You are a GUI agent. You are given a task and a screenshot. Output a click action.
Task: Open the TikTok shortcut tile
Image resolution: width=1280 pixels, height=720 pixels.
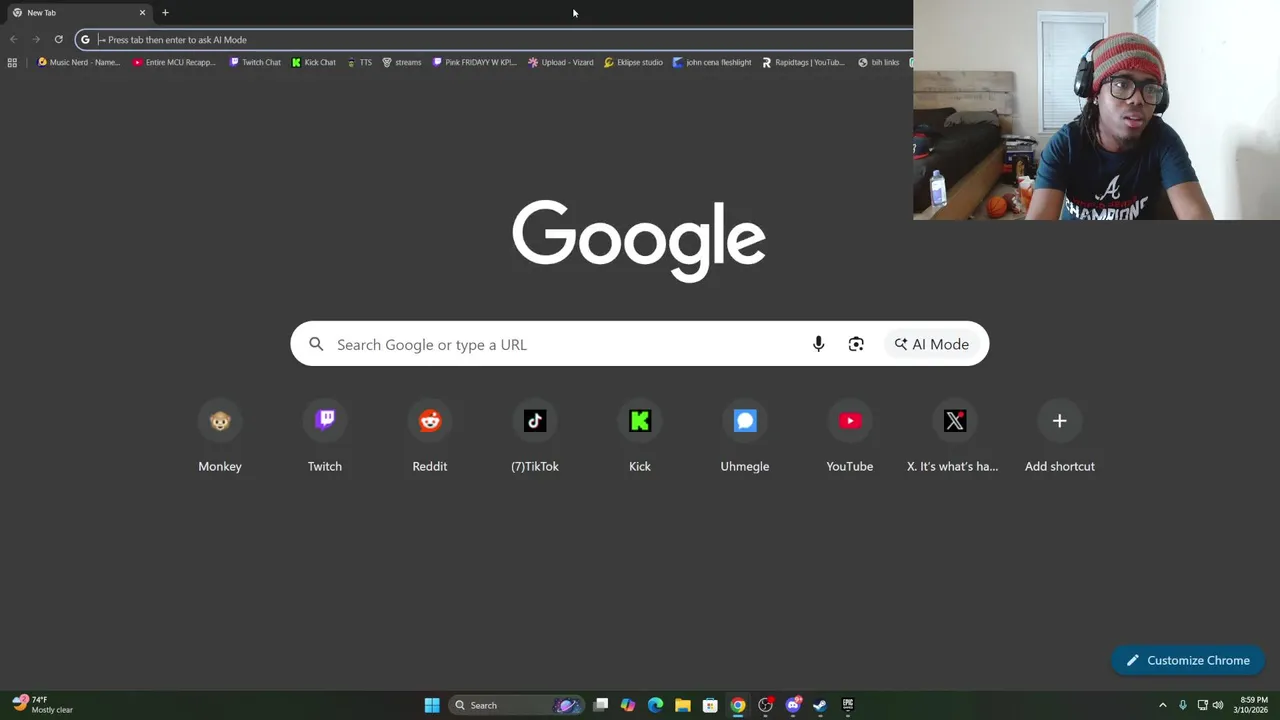tap(535, 438)
